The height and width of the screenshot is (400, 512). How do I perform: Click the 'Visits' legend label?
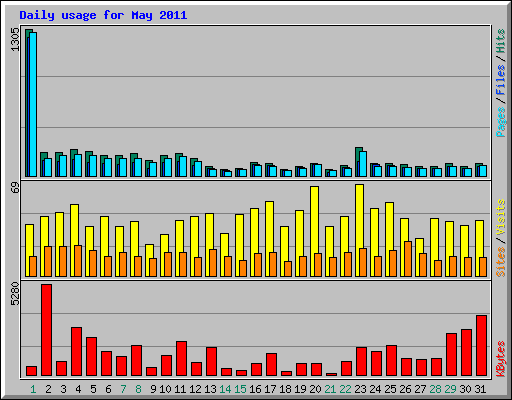(501, 217)
